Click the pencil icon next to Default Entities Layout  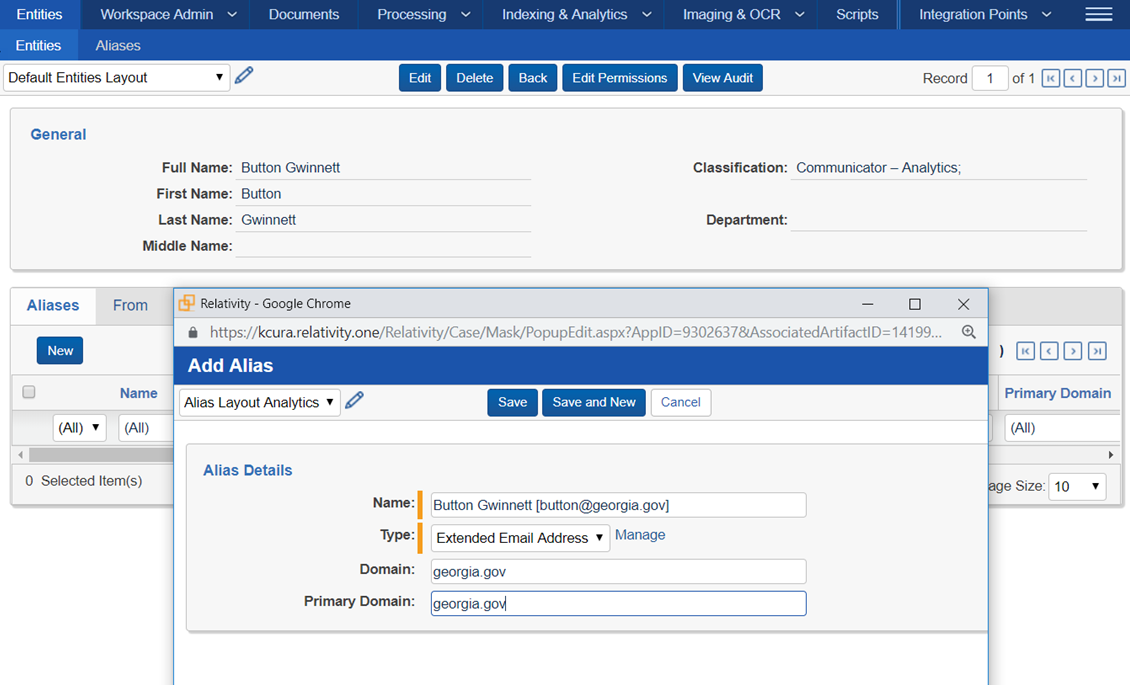tap(244, 75)
